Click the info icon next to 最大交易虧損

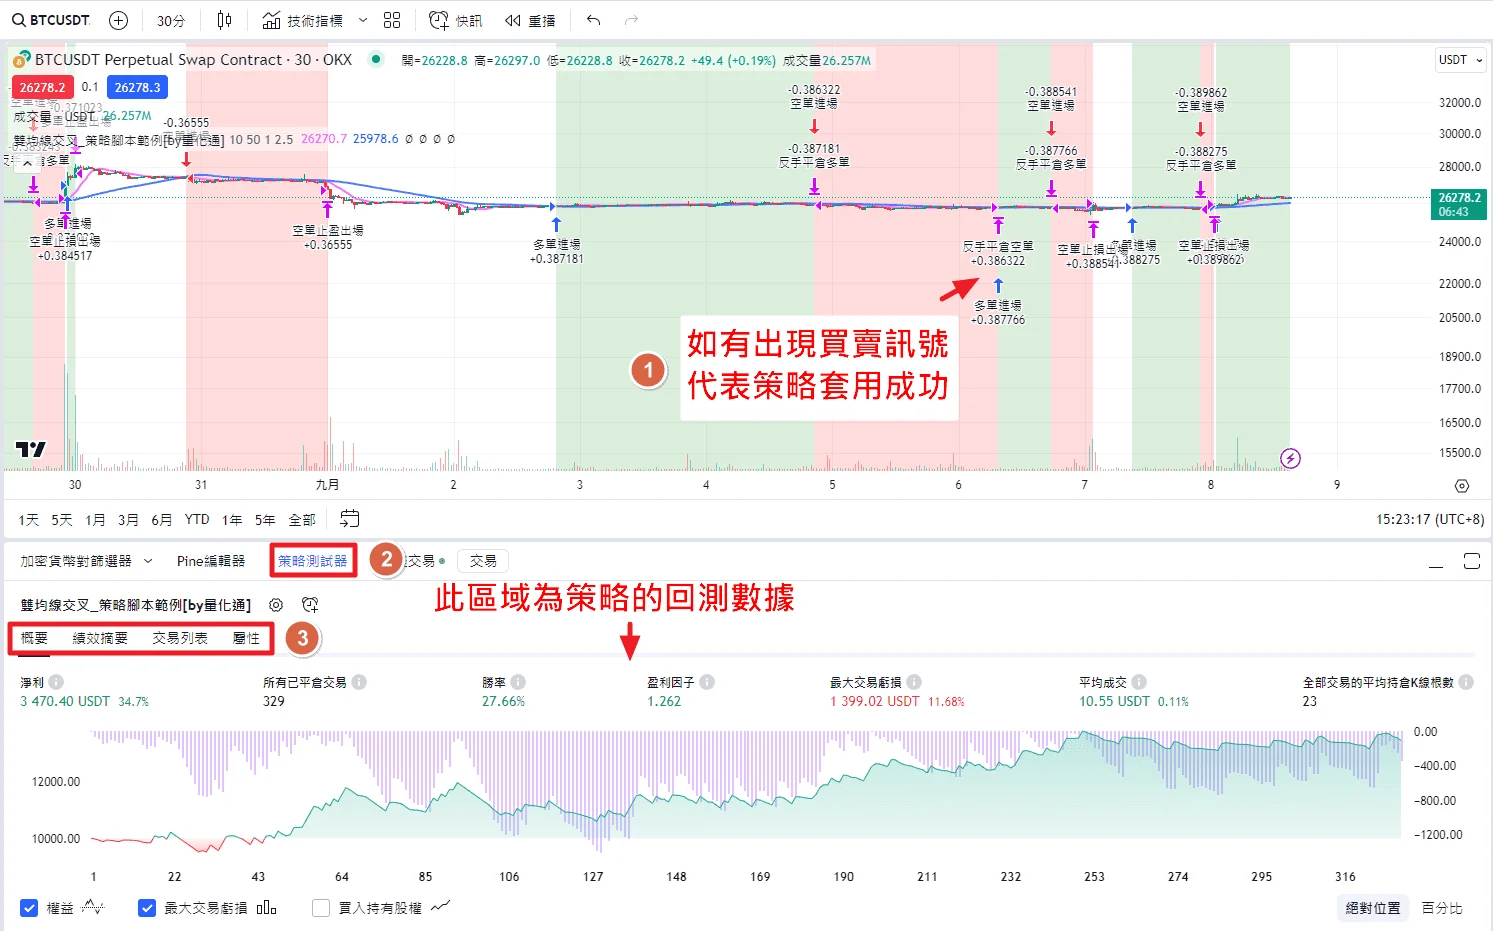click(x=914, y=682)
